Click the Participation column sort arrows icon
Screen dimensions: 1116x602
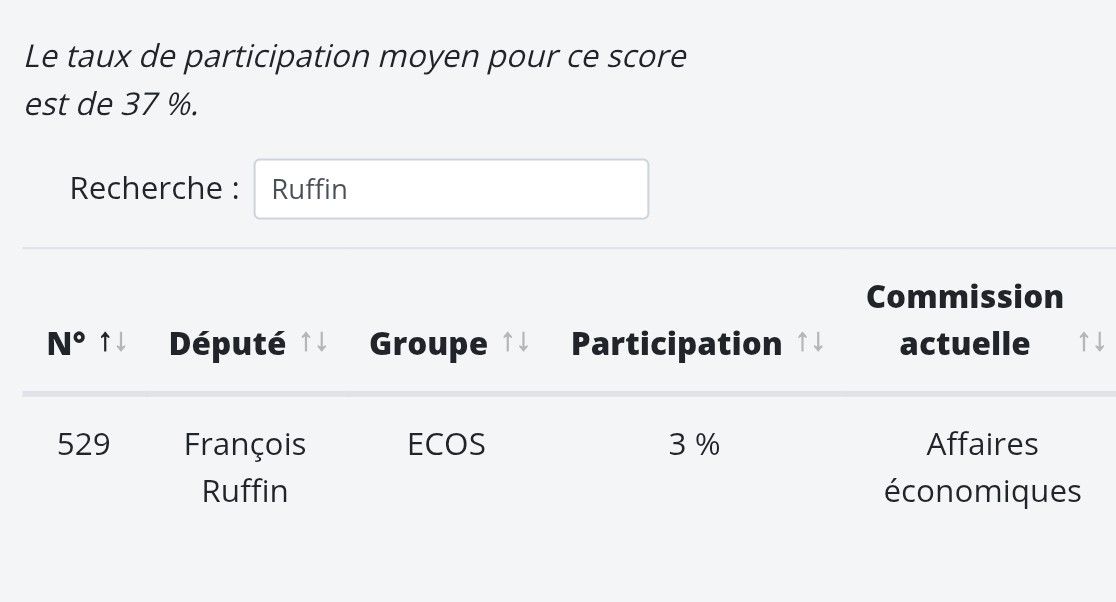pos(811,342)
